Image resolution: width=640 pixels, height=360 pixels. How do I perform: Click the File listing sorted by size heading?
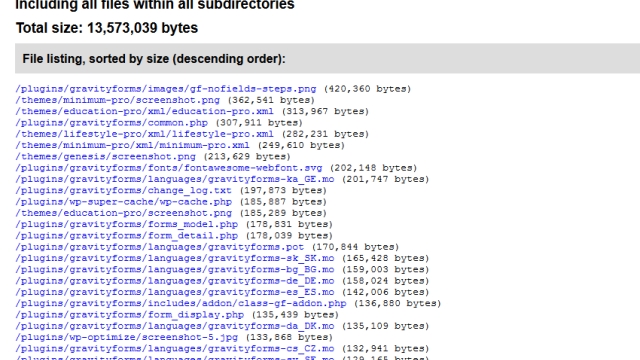154,59
